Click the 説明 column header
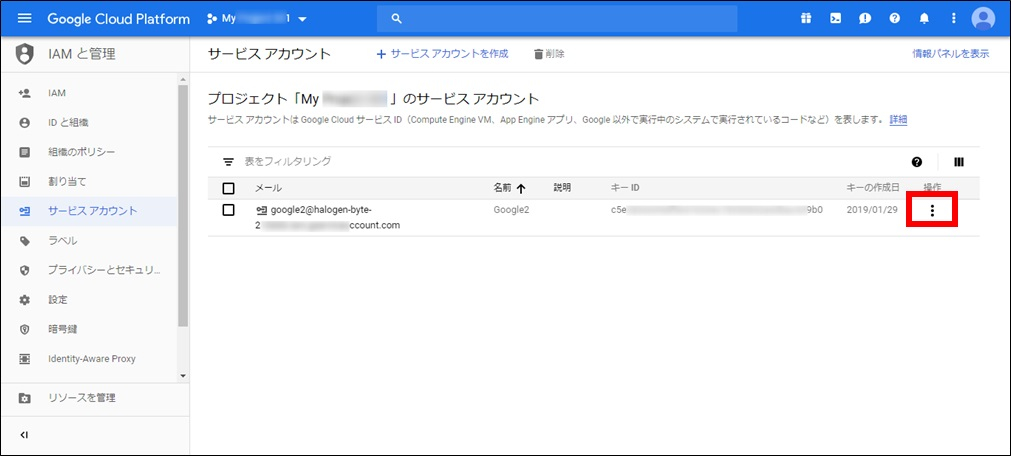 pyautogui.click(x=562, y=188)
